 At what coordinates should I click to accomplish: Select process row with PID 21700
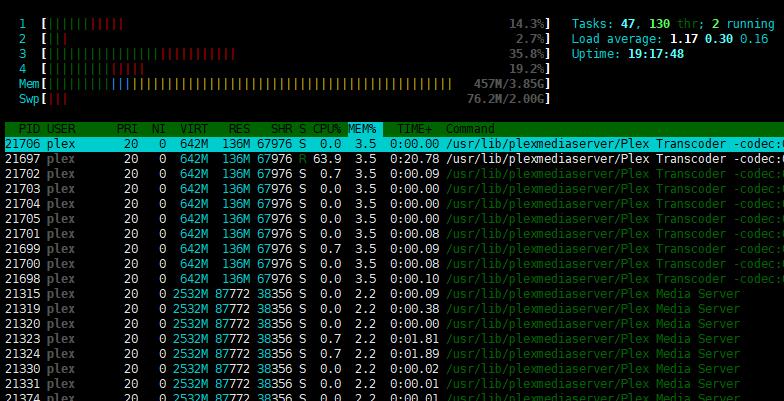(394, 264)
